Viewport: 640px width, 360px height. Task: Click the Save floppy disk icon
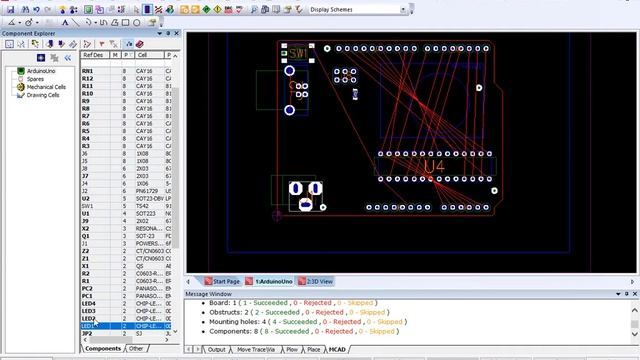[x=11, y=9]
